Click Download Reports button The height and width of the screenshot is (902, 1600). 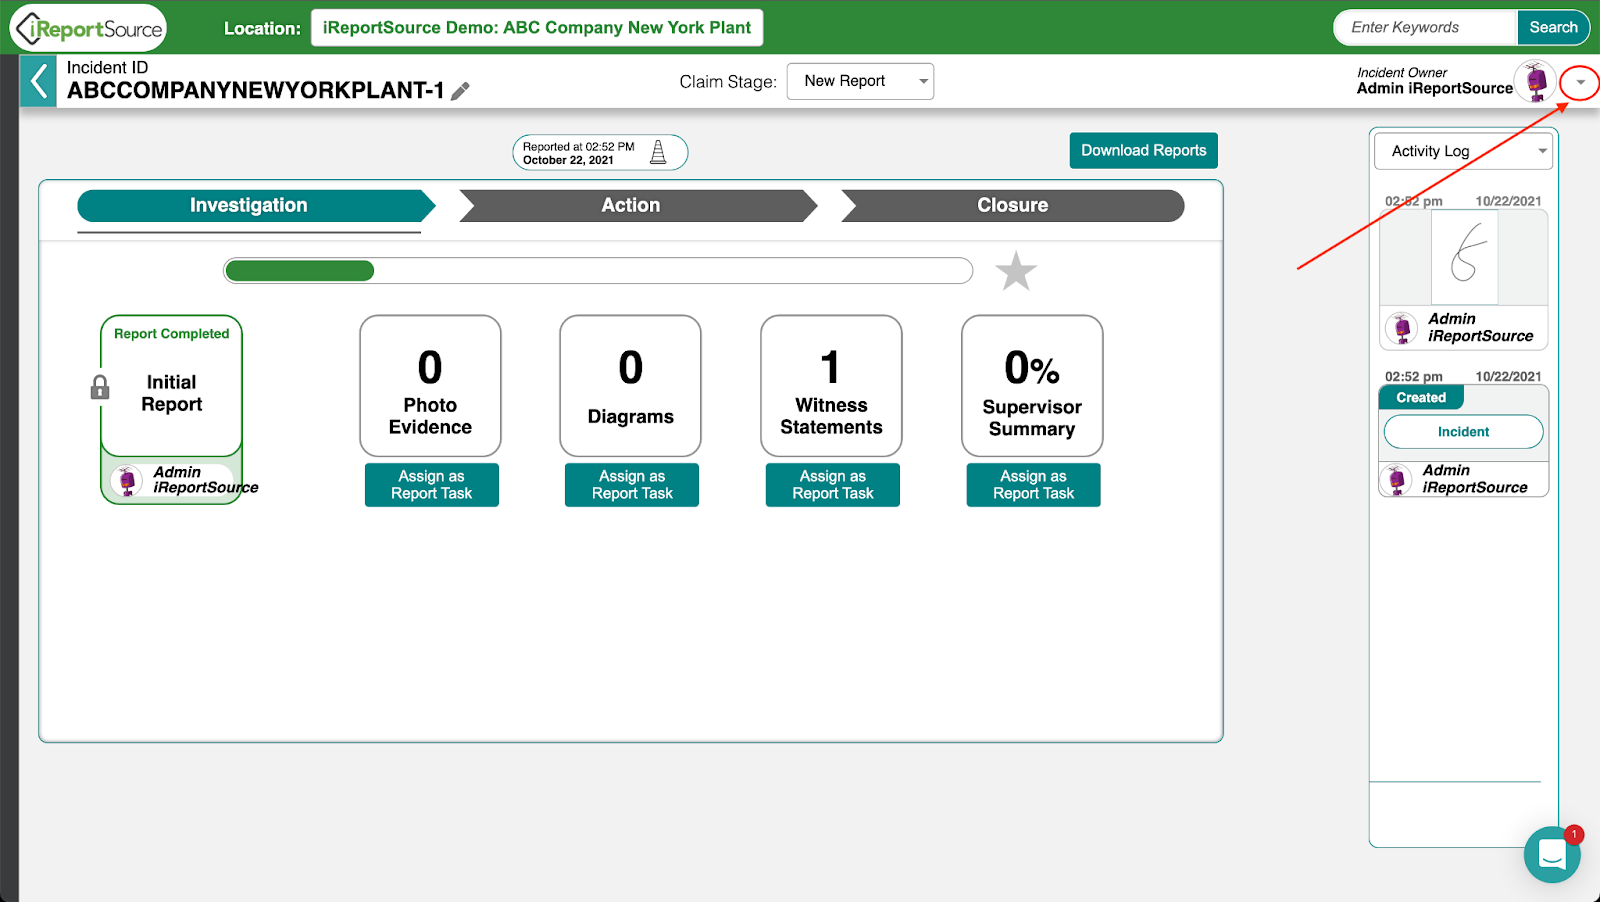click(1144, 151)
